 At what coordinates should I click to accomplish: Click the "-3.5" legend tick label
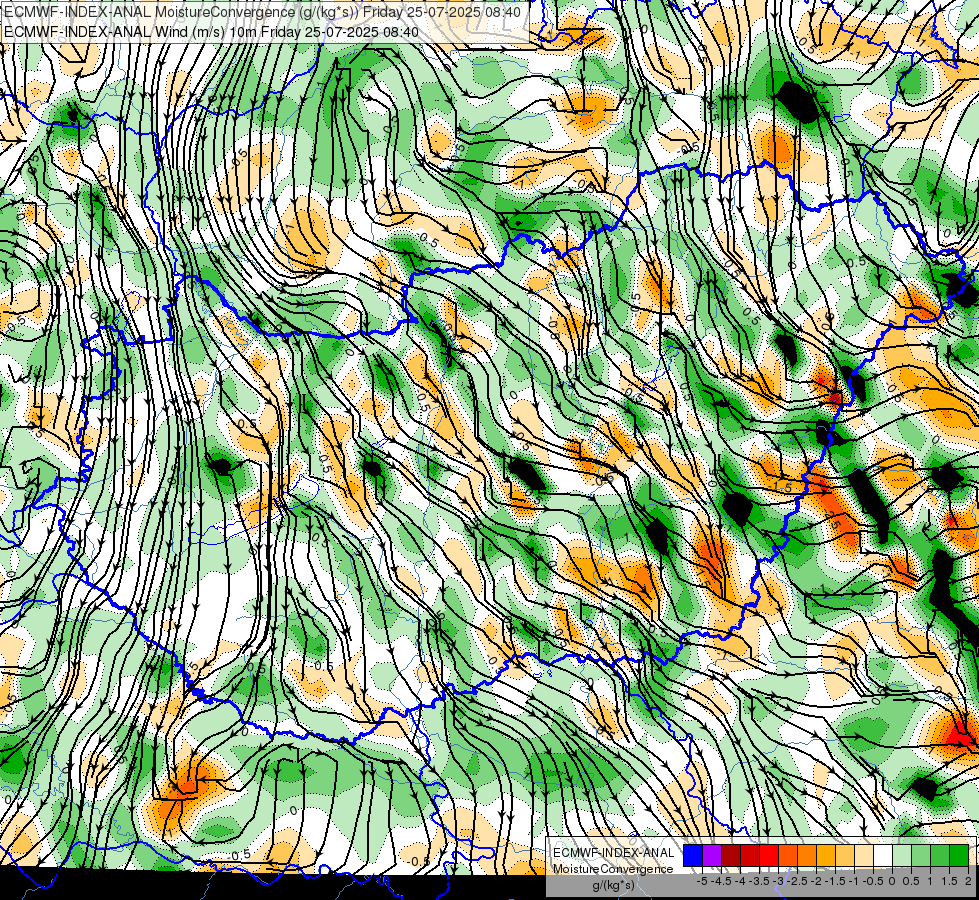point(759,881)
